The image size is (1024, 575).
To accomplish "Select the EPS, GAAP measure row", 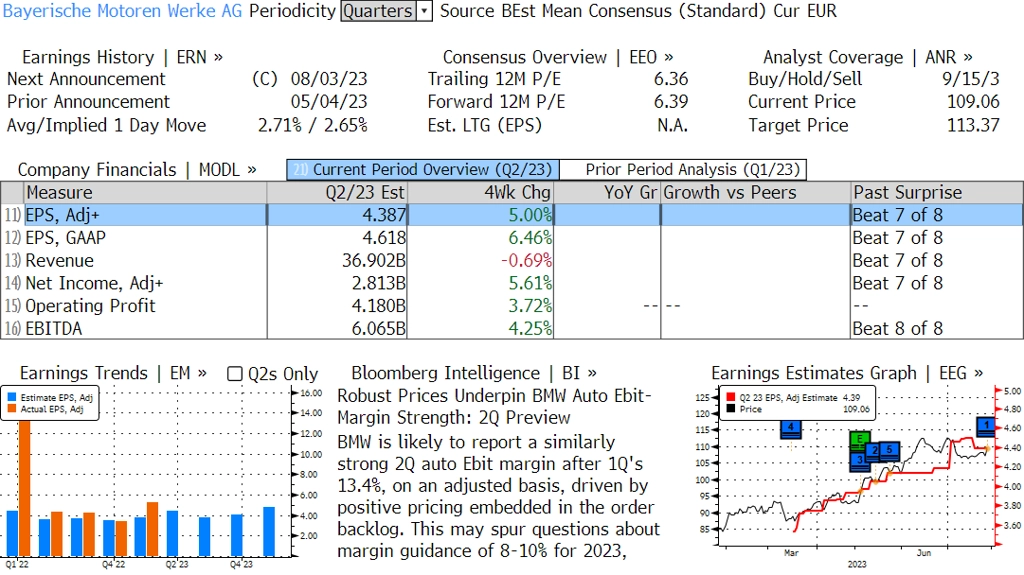I will tap(511, 238).
